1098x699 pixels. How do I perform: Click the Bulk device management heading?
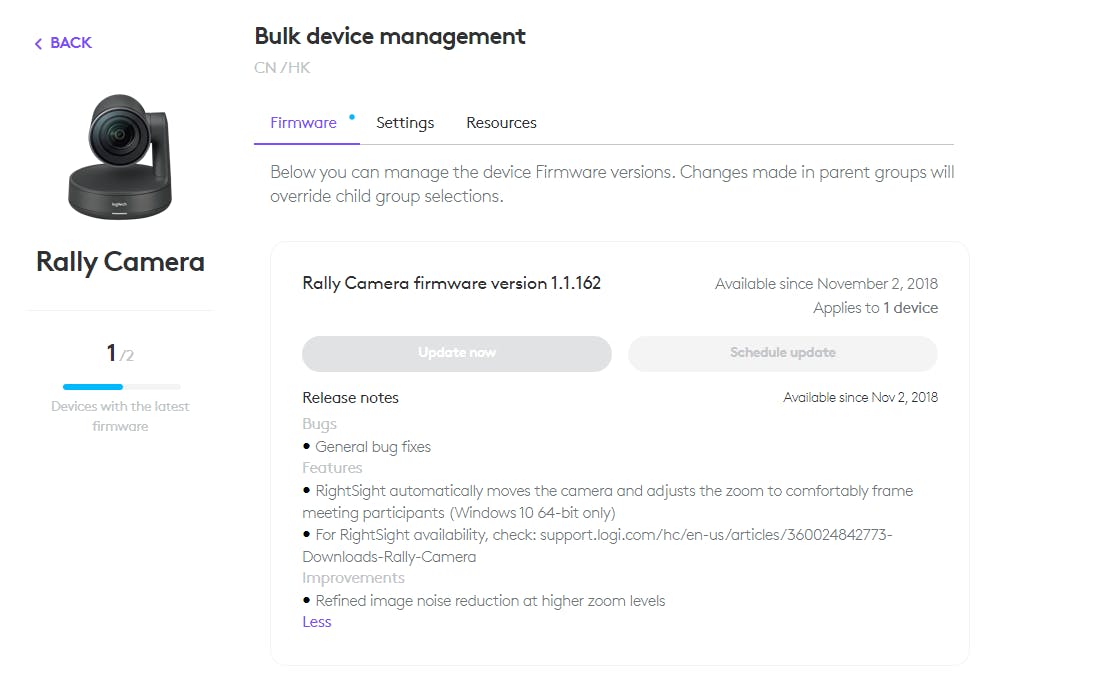pos(389,36)
